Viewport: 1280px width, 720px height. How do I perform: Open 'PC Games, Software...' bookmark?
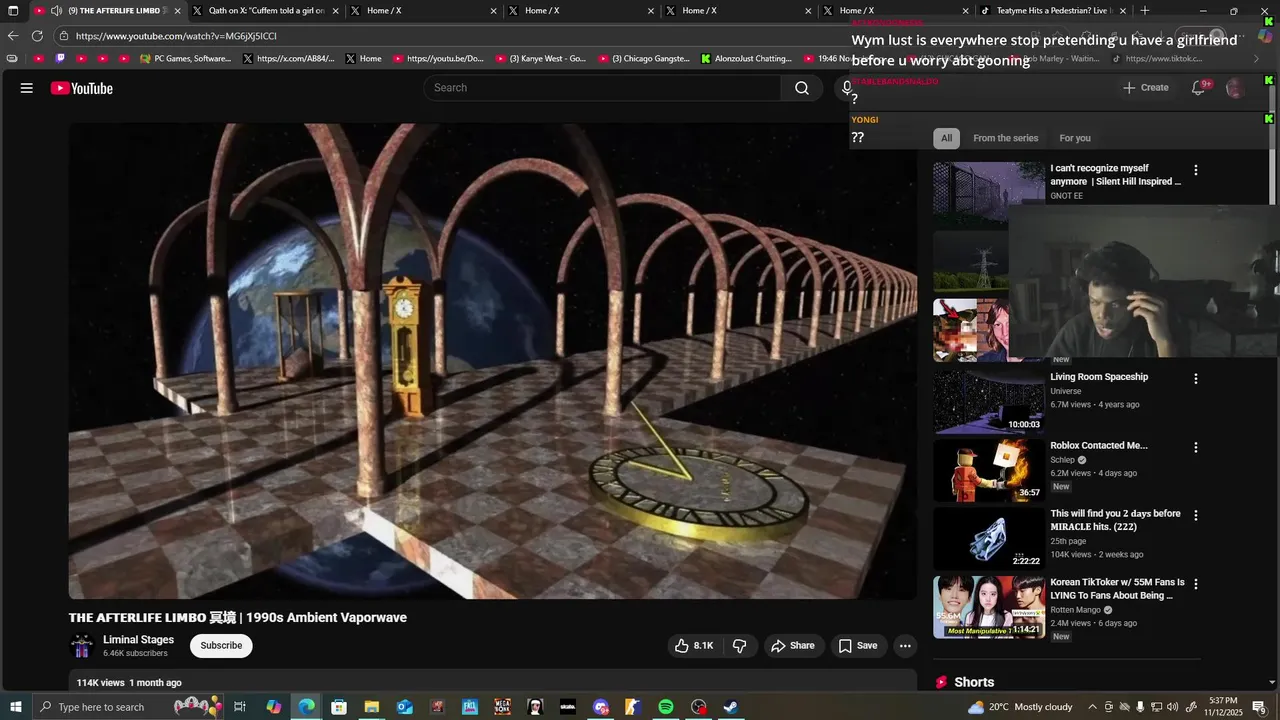pyautogui.click(x=185, y=59)
